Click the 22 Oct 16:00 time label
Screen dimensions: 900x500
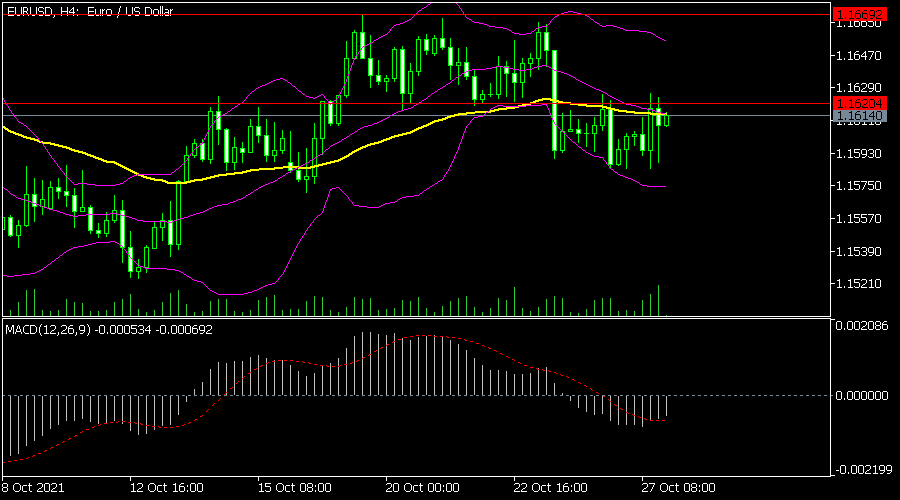(550, 487)
